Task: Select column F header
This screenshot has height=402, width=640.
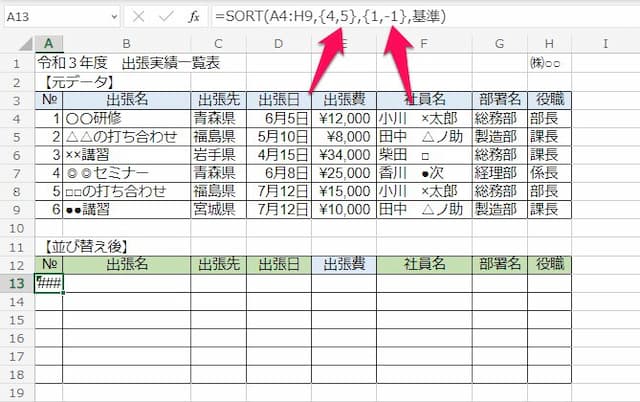Action: click(424, 44)
